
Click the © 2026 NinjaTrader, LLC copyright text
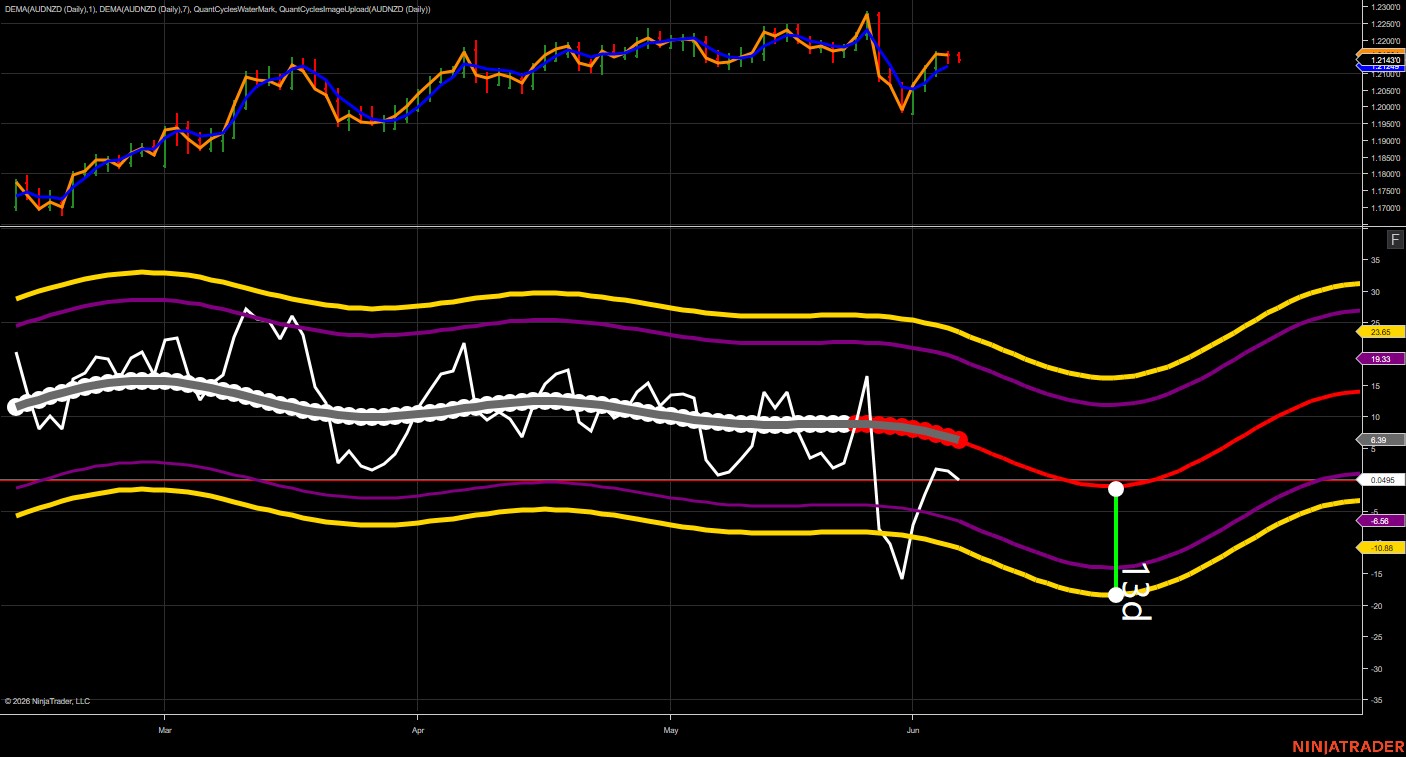click(x=47, y=701)
